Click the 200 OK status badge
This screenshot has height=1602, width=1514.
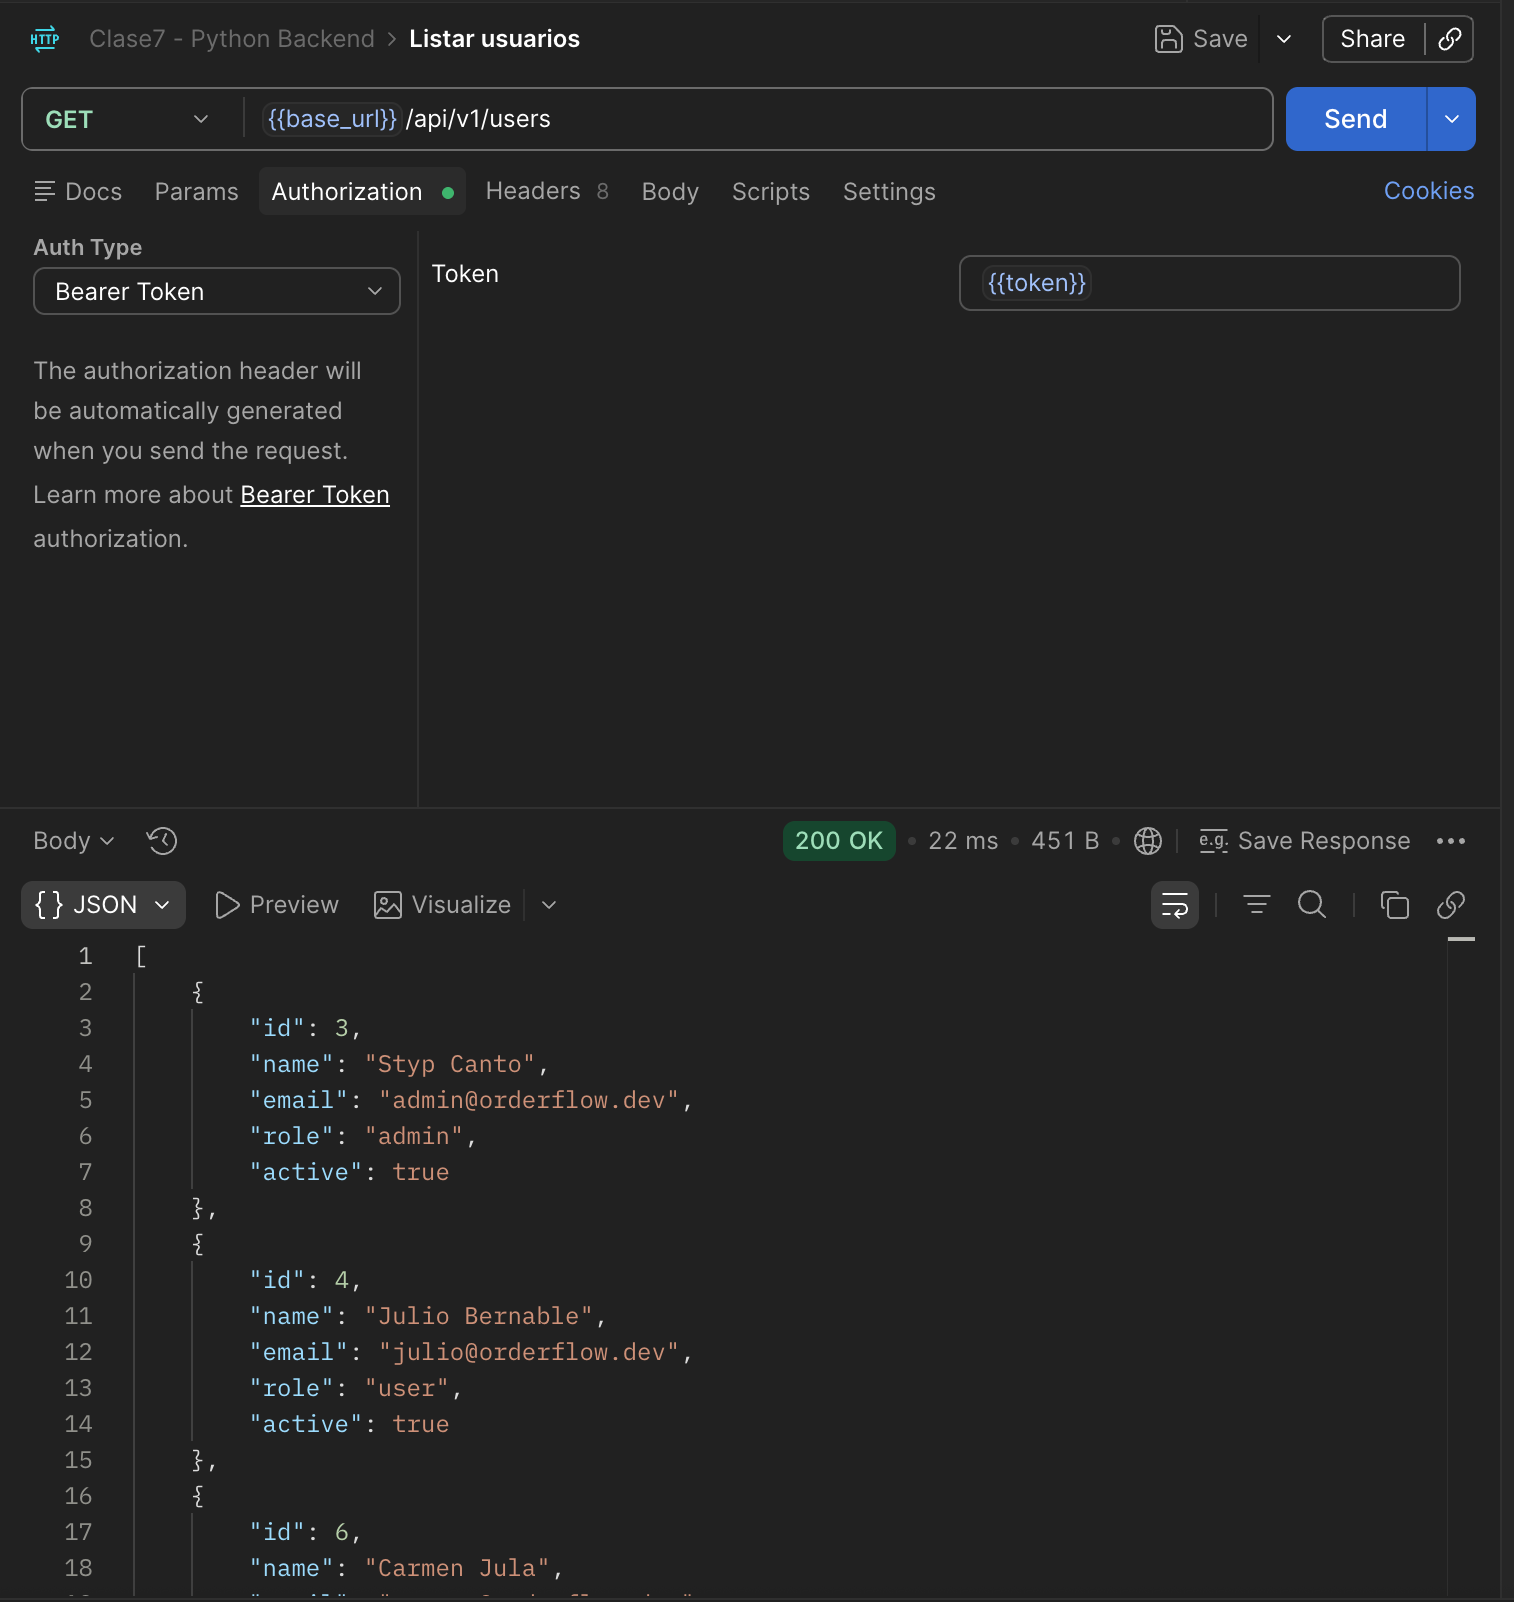coord(838,841)
